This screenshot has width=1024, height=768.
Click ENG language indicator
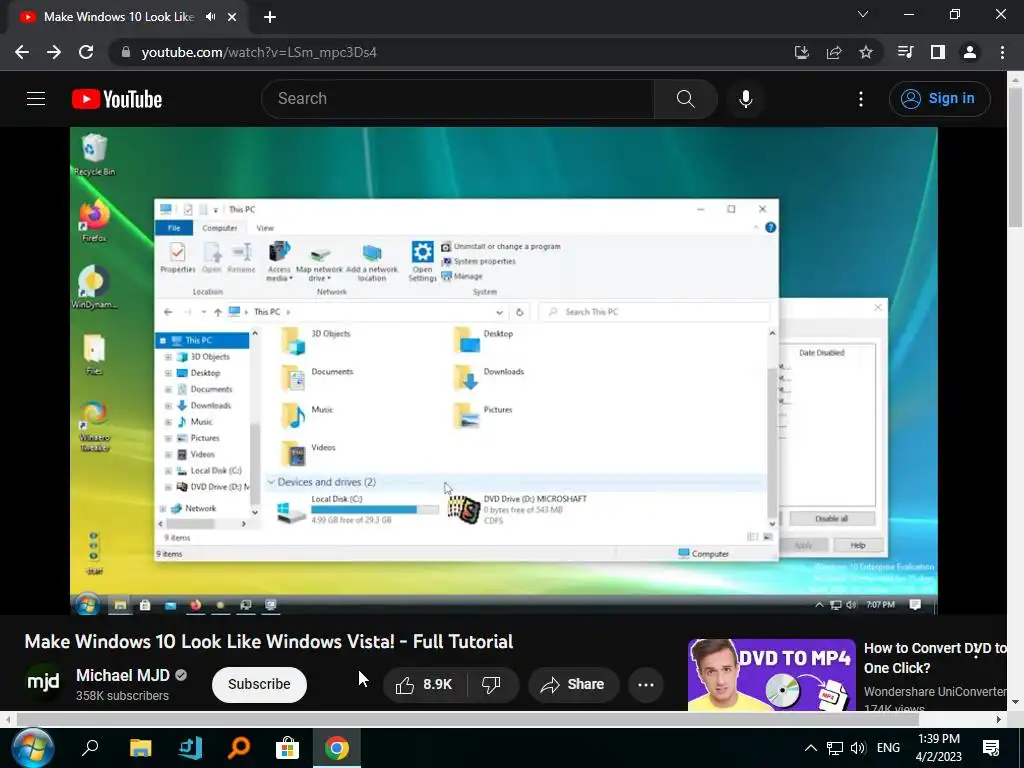888,748
